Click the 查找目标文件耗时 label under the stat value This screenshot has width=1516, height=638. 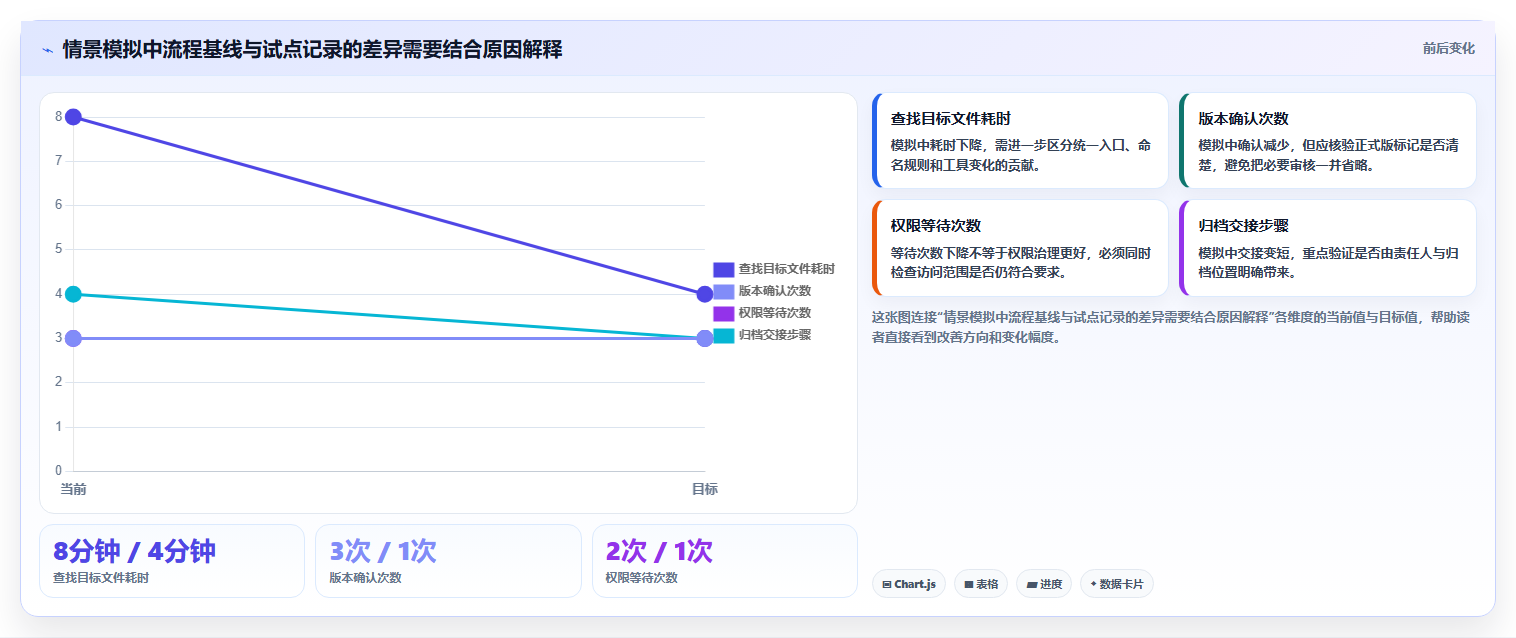pyautogui.click(x=101, y=578)
